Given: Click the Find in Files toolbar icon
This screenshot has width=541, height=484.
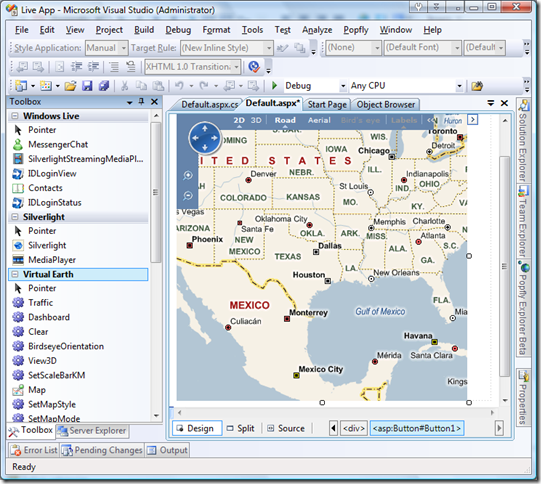Looking at the screenshot, I should pos(477,86).
